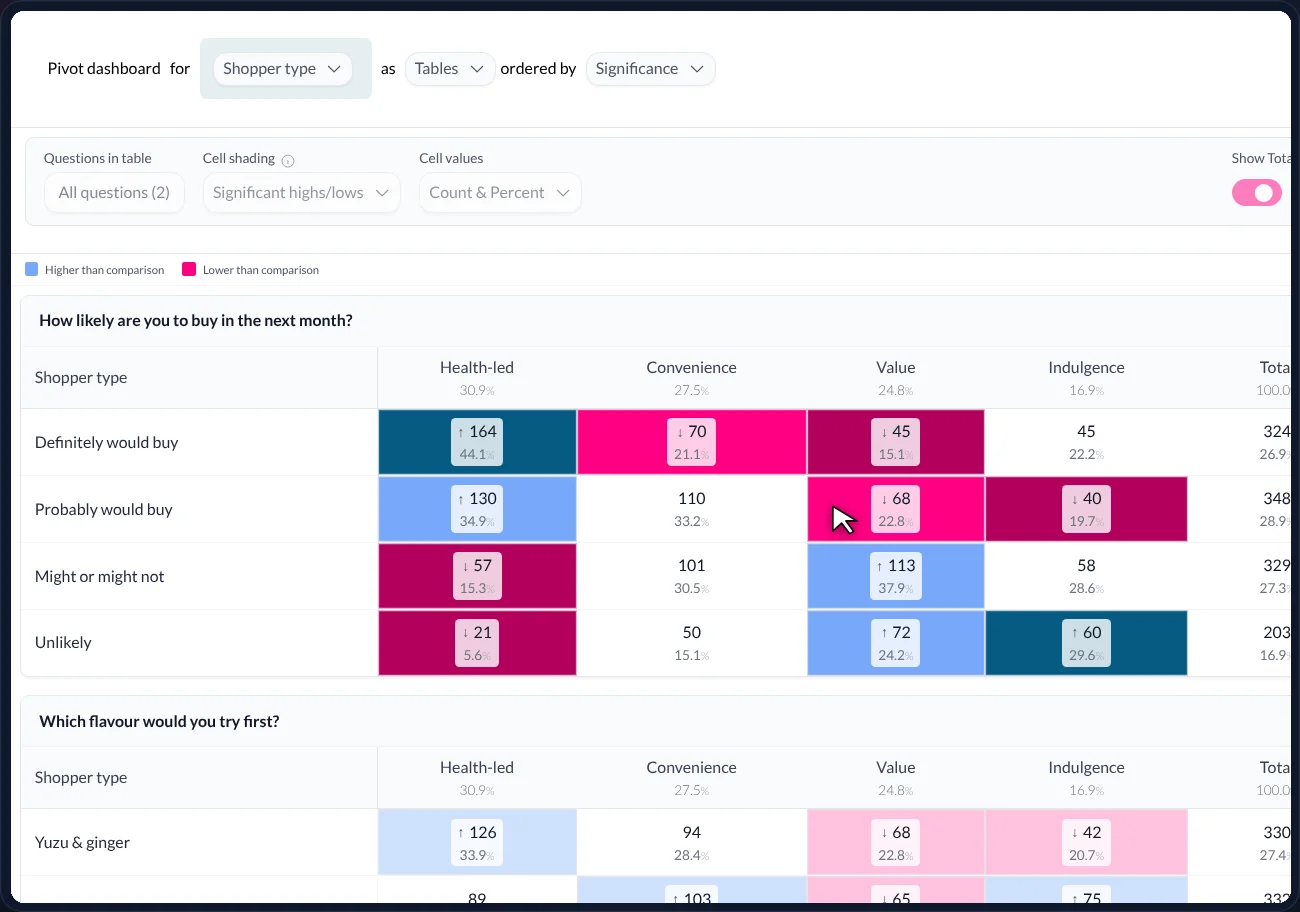This screenshot has height=912, width=1300.
Task: Click the 94 Convenience Yuzu & ginger cell
Action: [691, 842]
